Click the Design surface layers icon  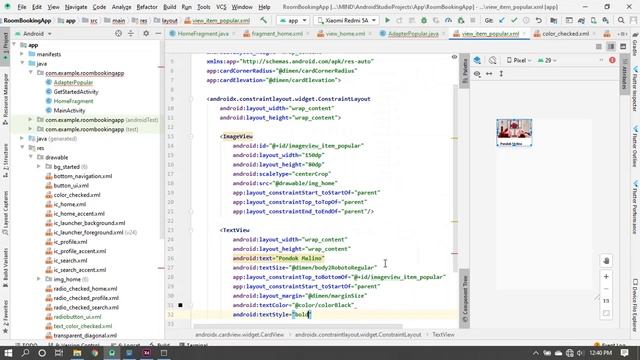(477, 60)
